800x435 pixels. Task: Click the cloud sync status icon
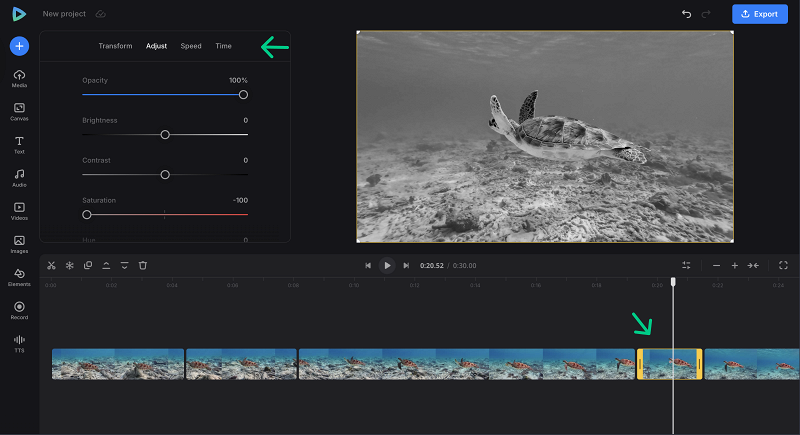[x=101, y=14]
